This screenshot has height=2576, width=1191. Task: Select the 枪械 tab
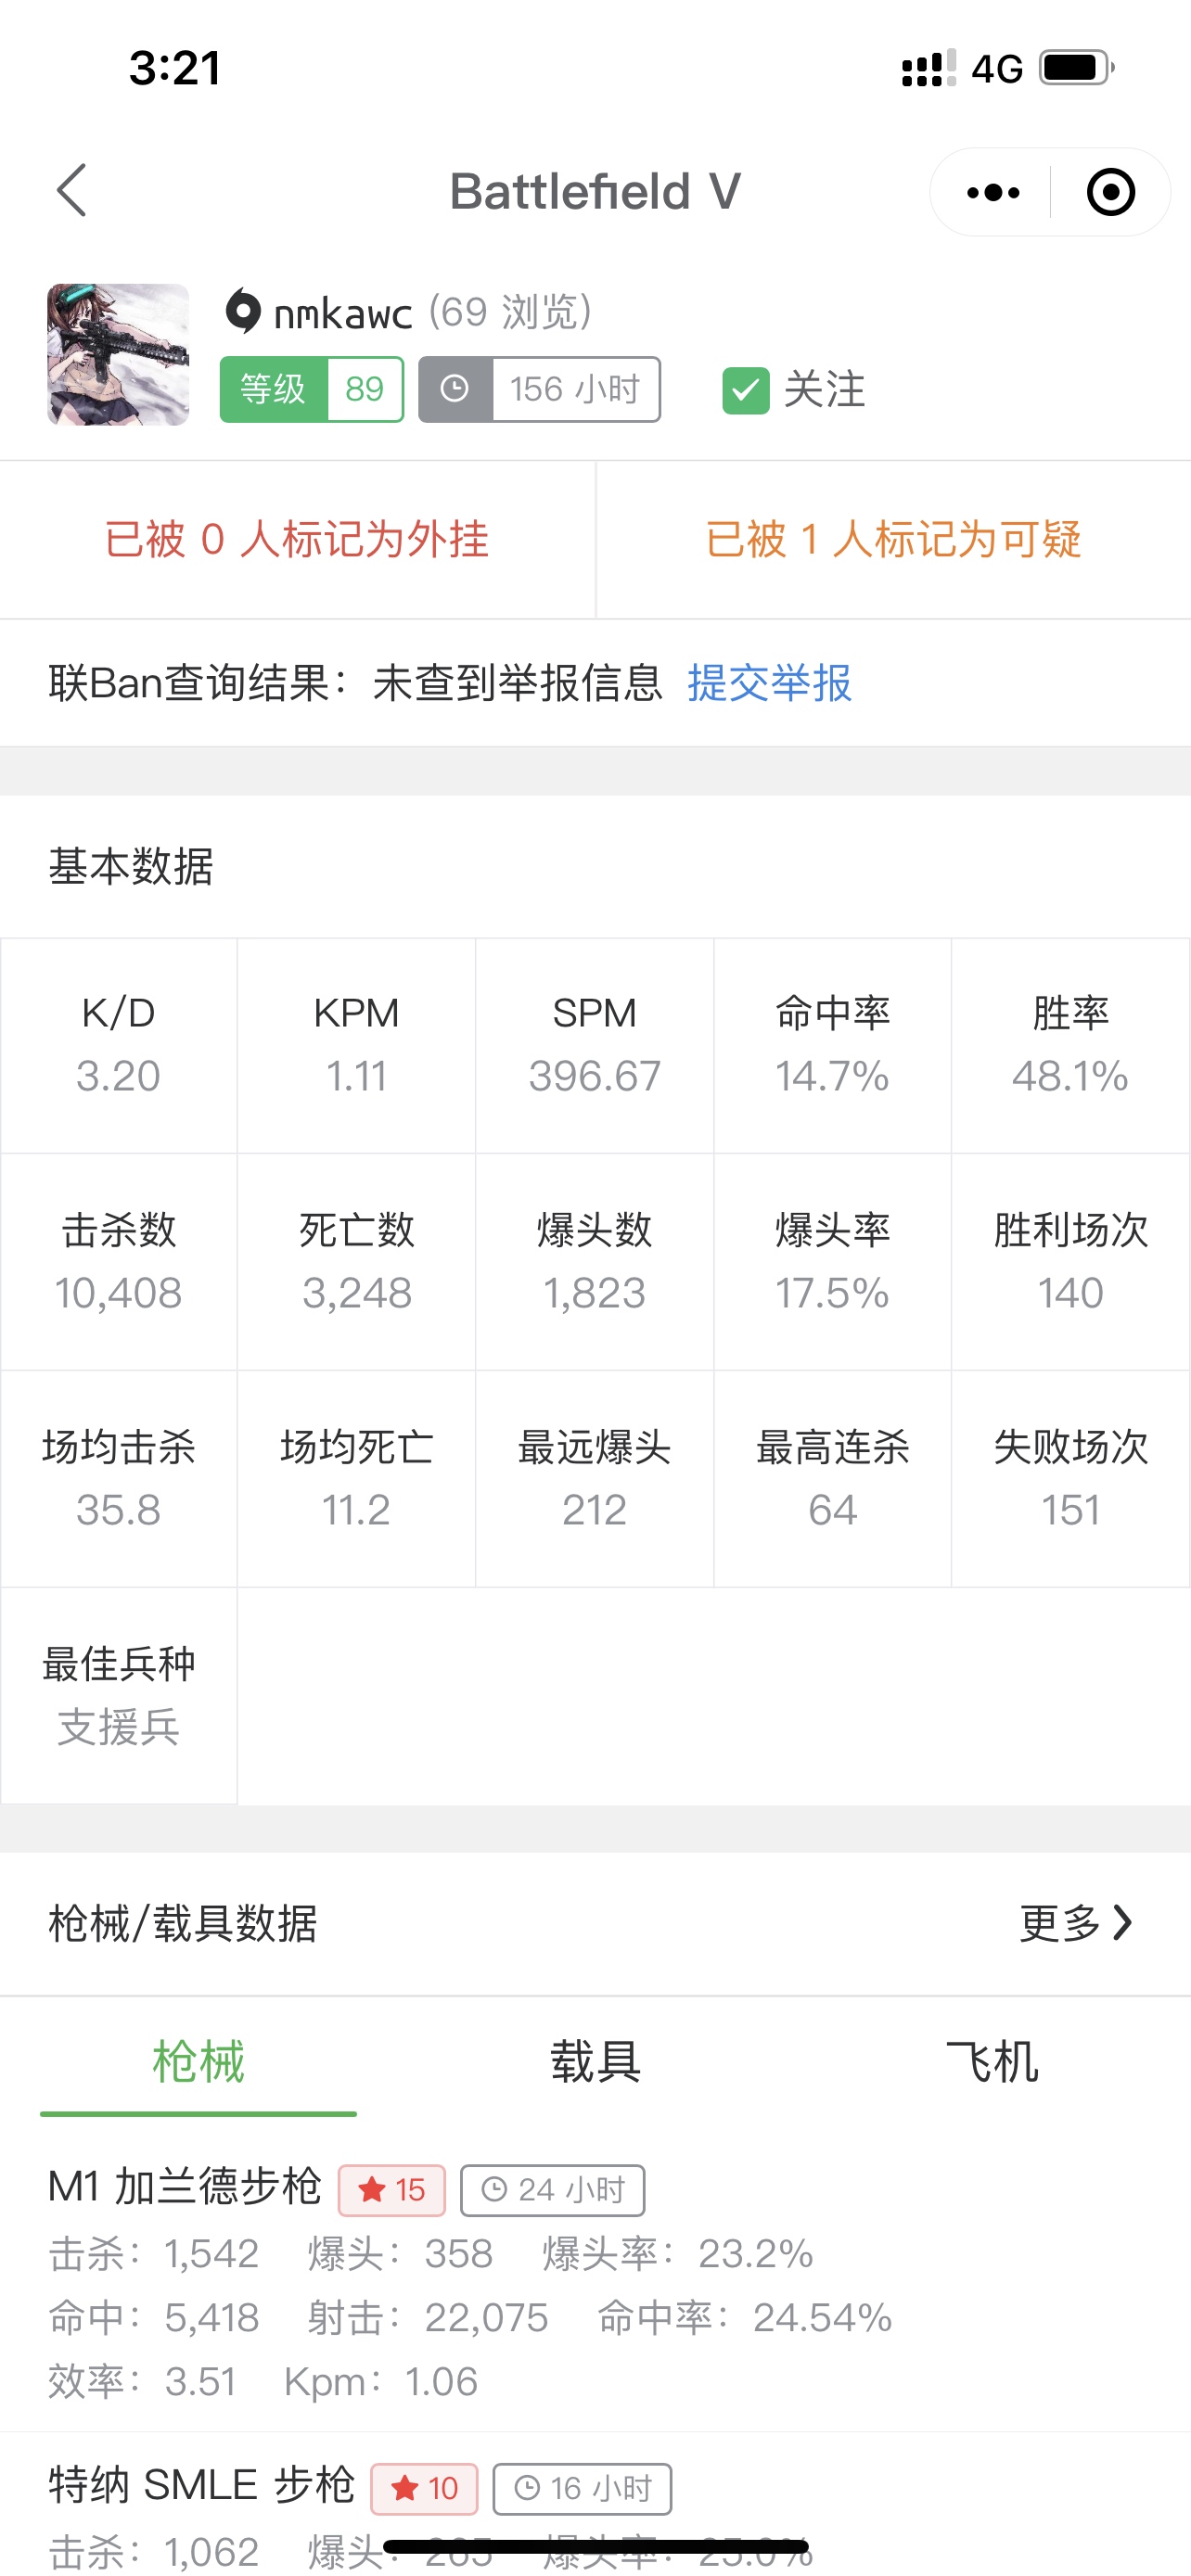(x=198, y=2062)
